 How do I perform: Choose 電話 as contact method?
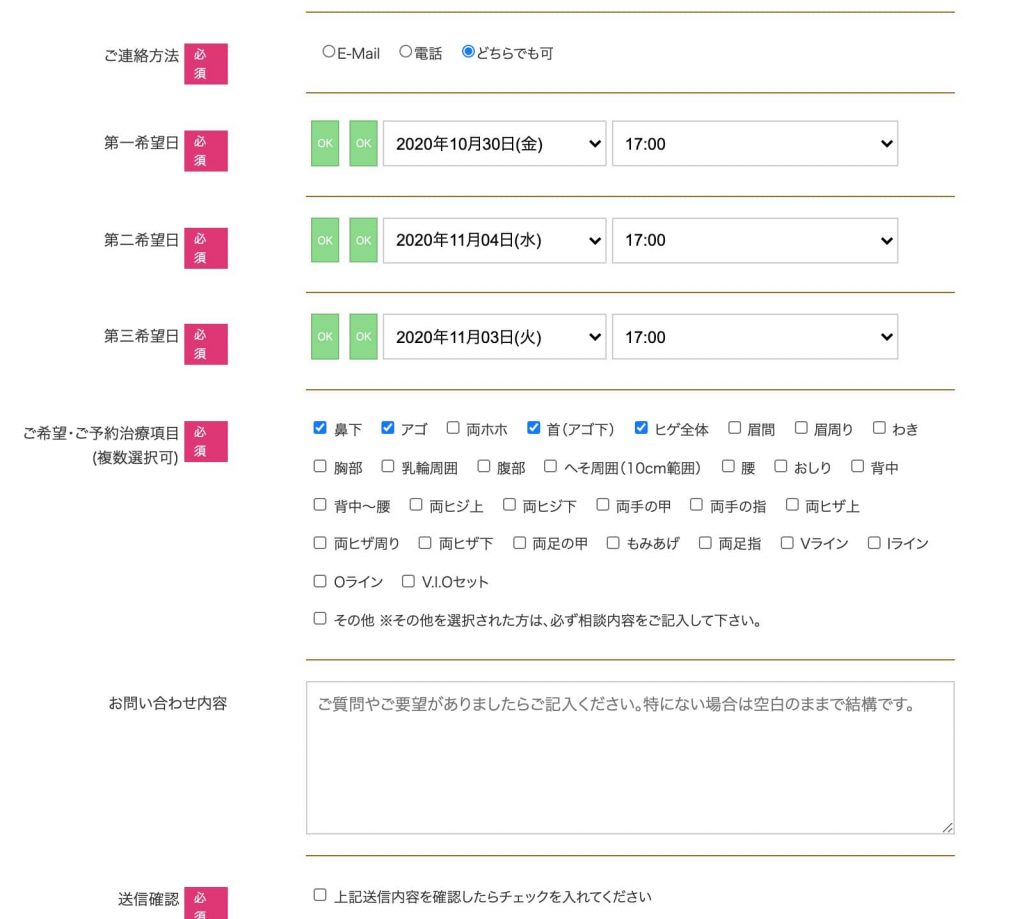coord(405,53)
